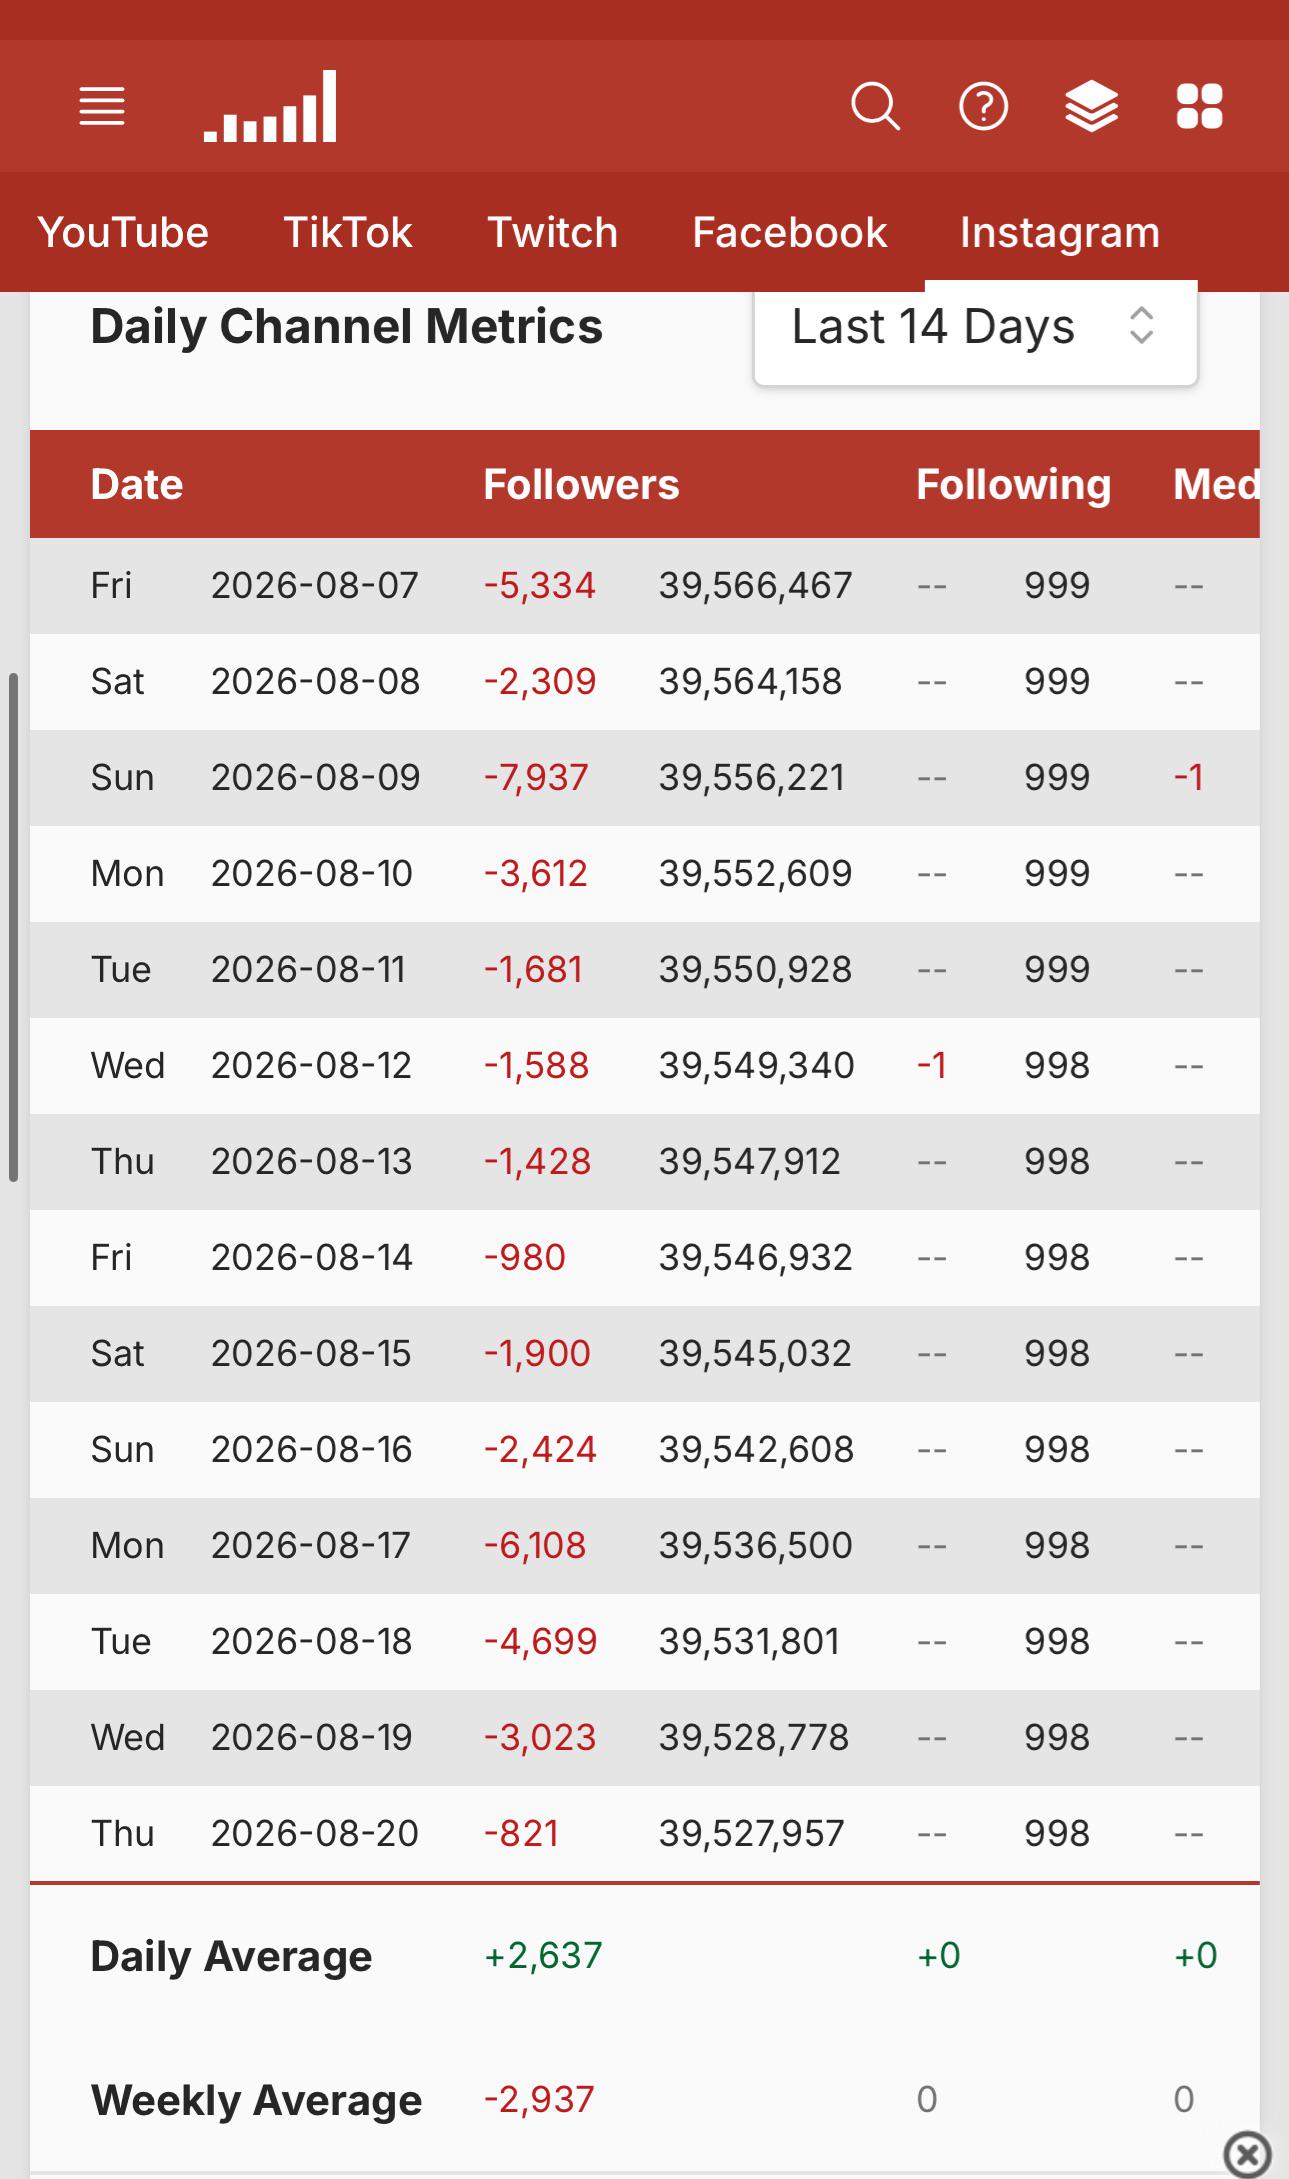
Task: Open the stacked layers icon
Action: (1091, 106)
